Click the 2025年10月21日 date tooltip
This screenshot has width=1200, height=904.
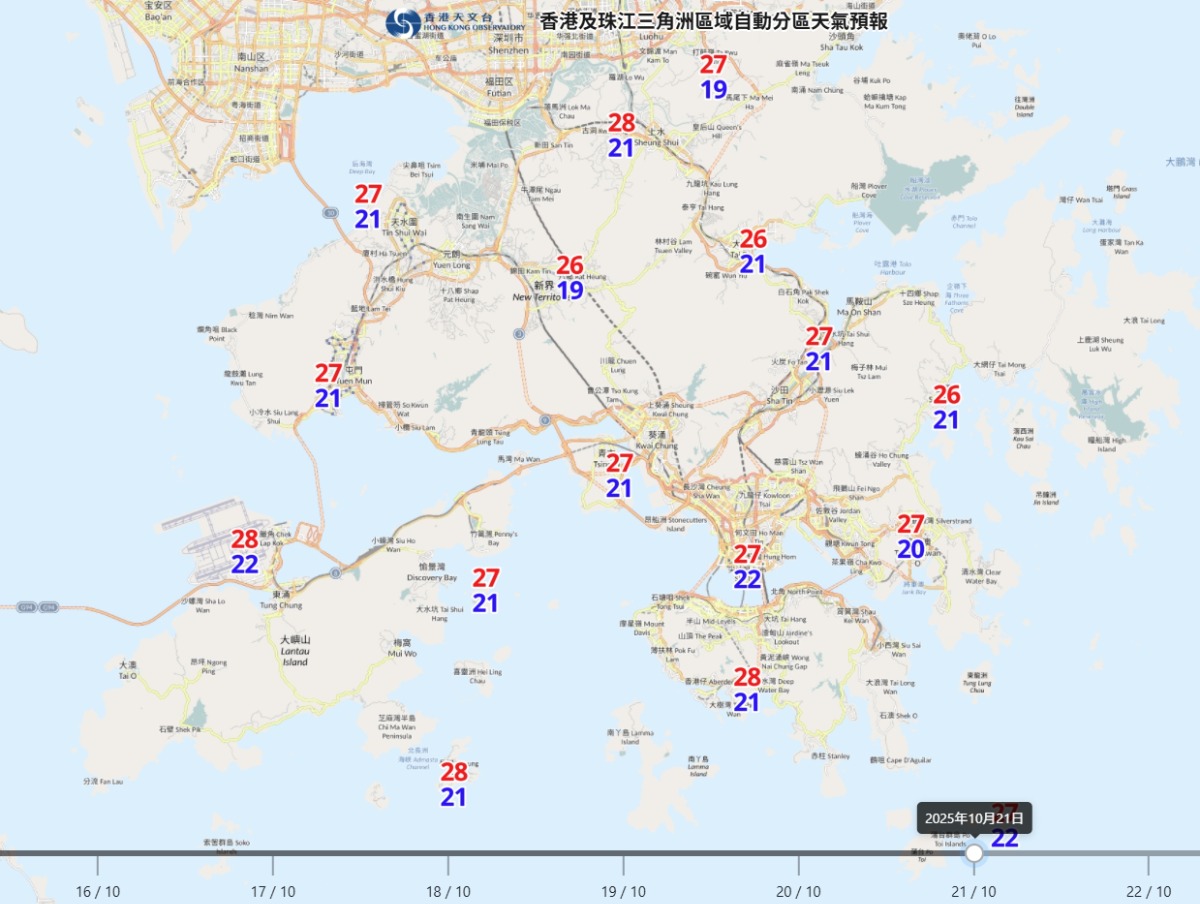point(974,817)
